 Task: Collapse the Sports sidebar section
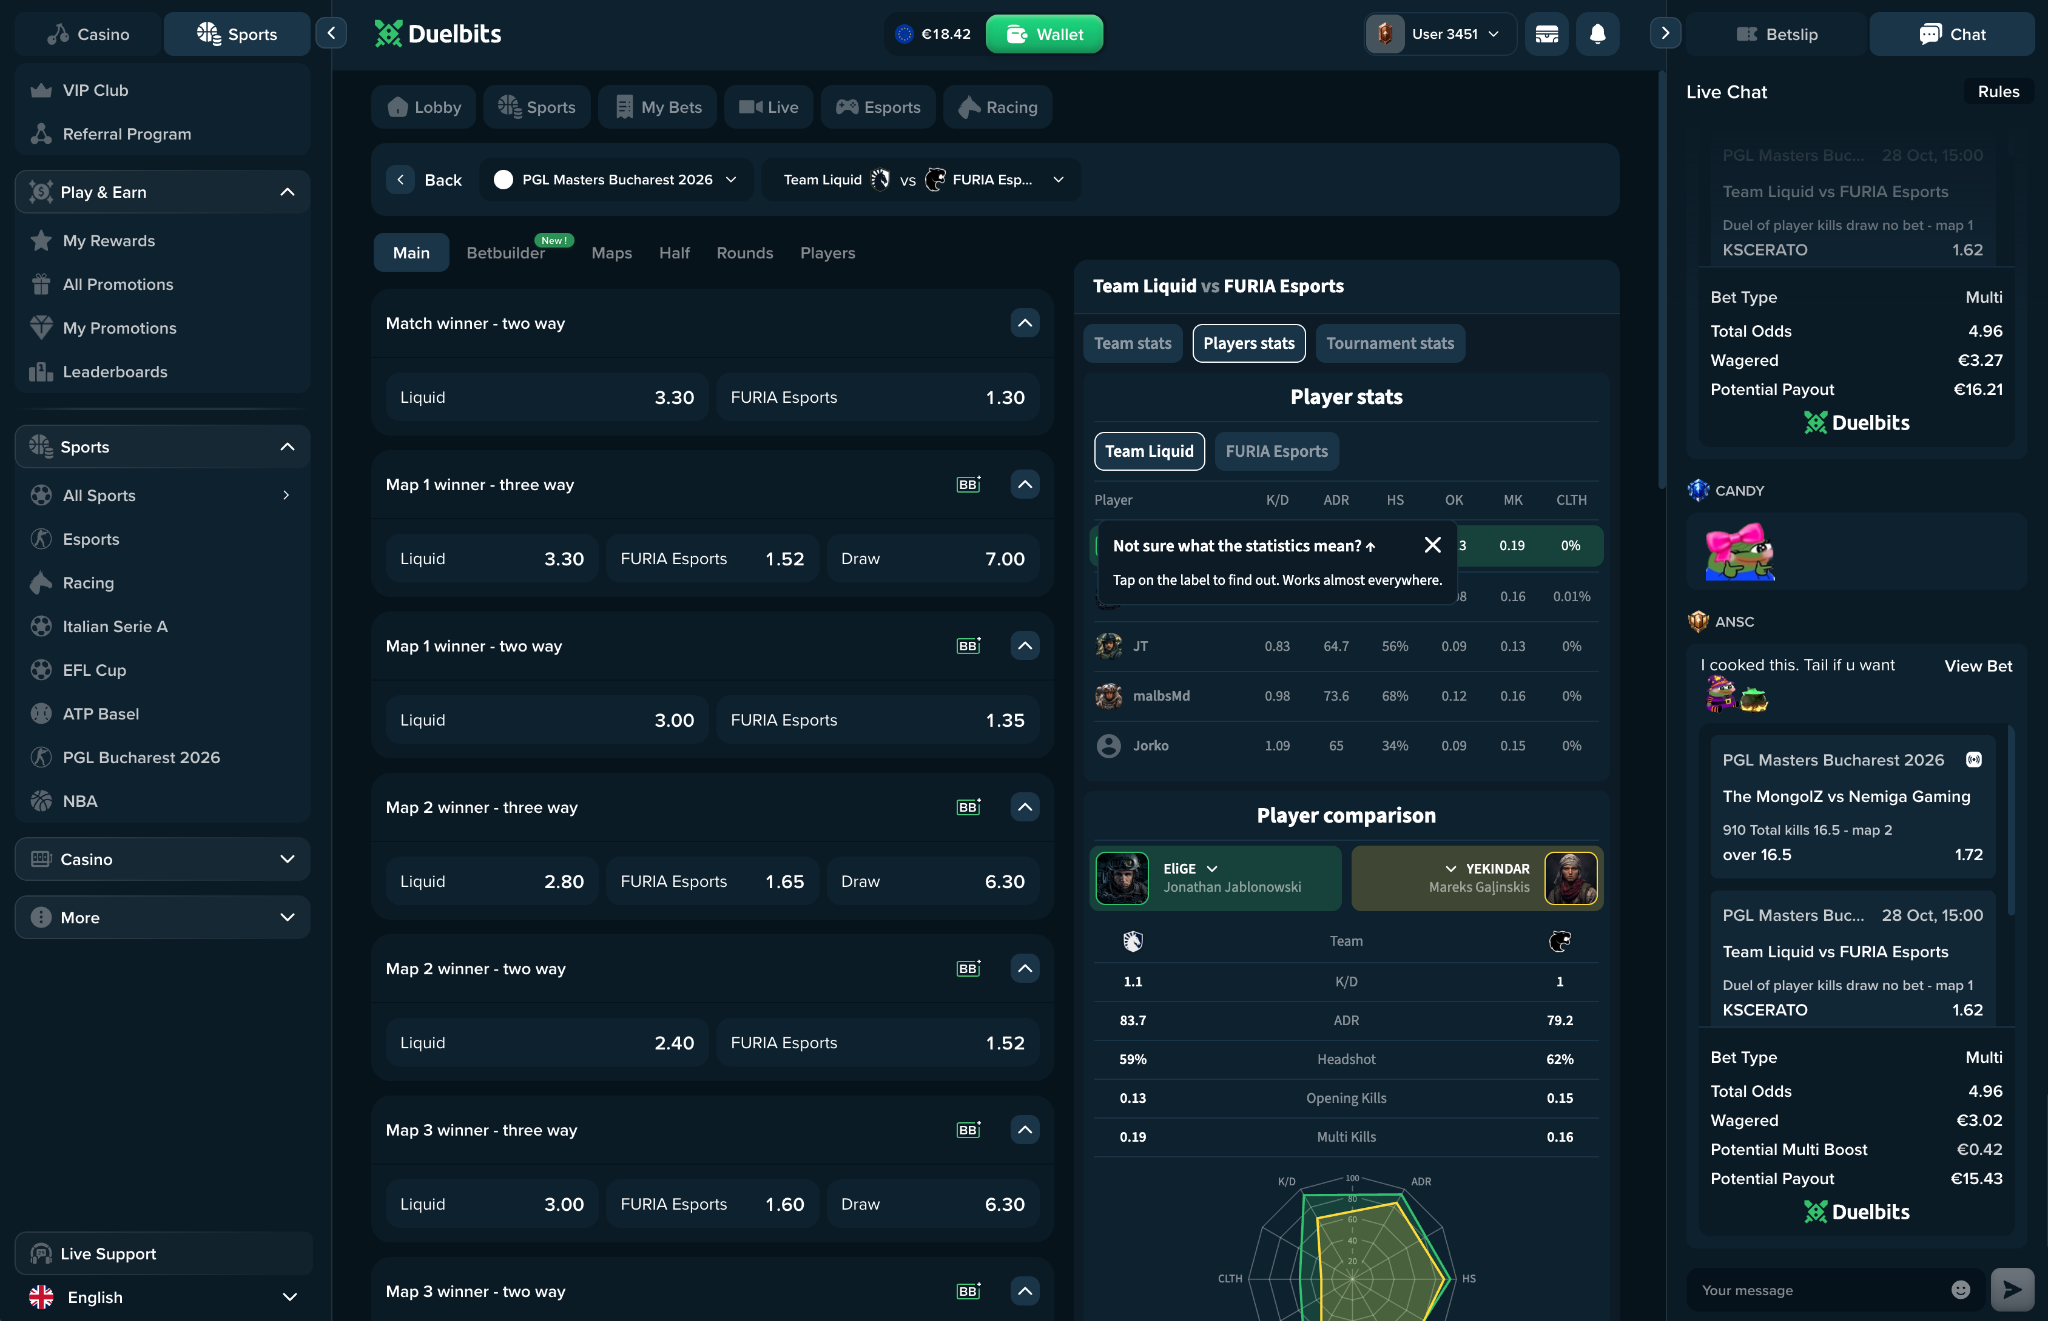pos(287,447)
